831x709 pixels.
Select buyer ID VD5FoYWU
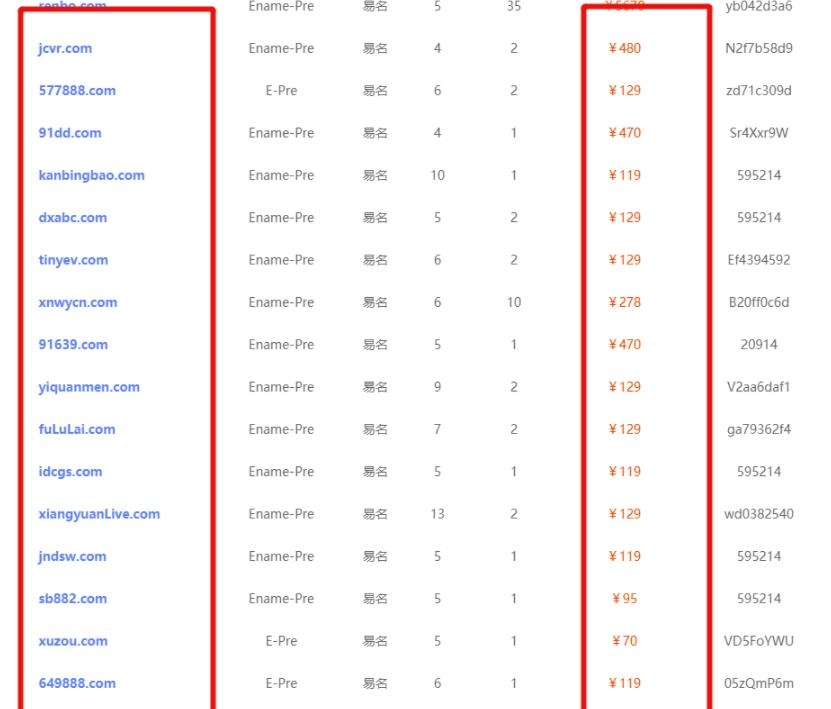(x=759, y=641)
